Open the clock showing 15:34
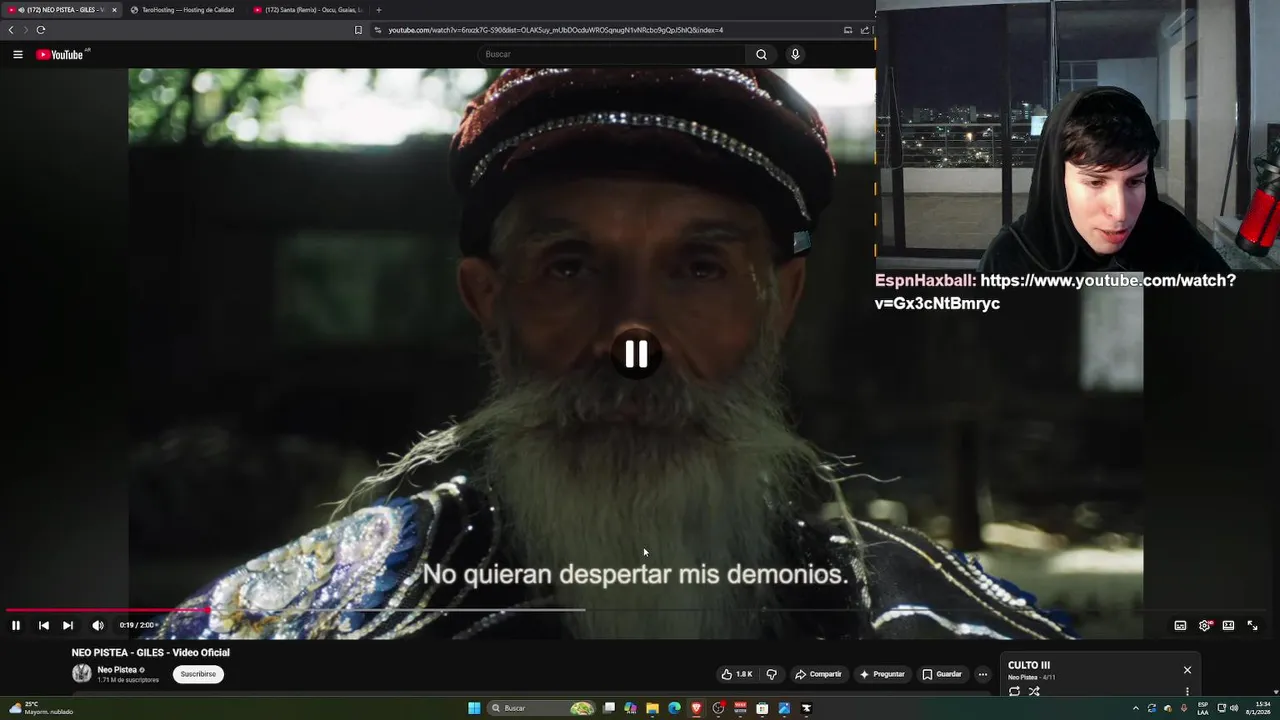The image size is (1280, 720). (x=1257, y=708)
